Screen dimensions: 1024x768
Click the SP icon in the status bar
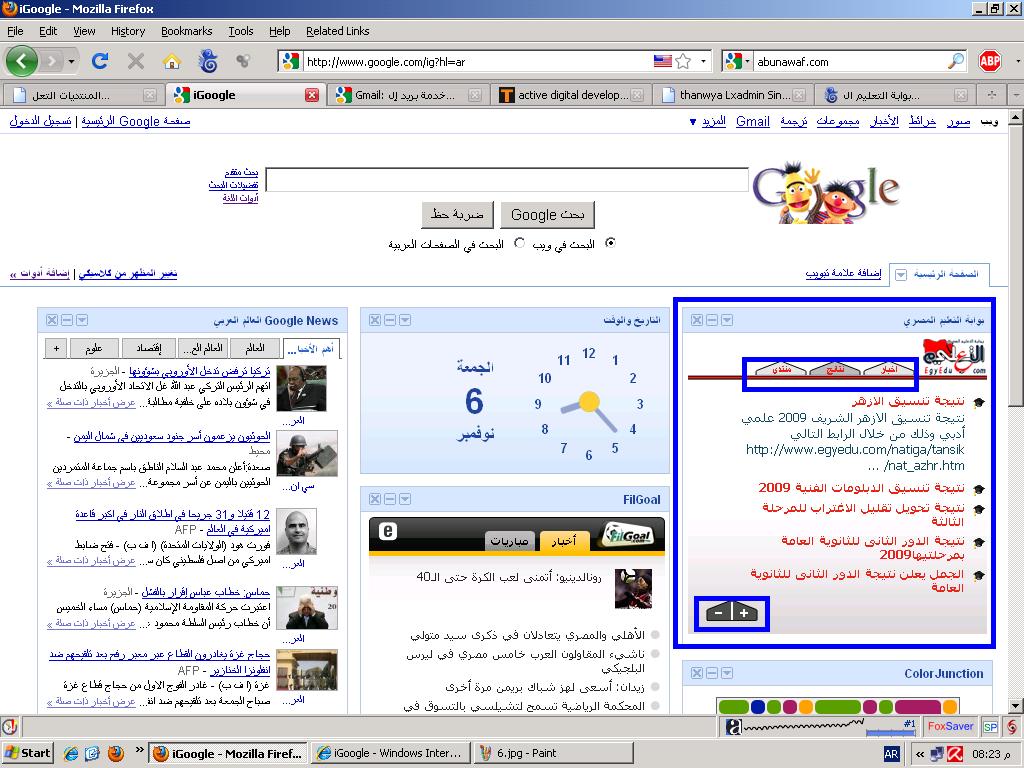[x=991, y=726]
